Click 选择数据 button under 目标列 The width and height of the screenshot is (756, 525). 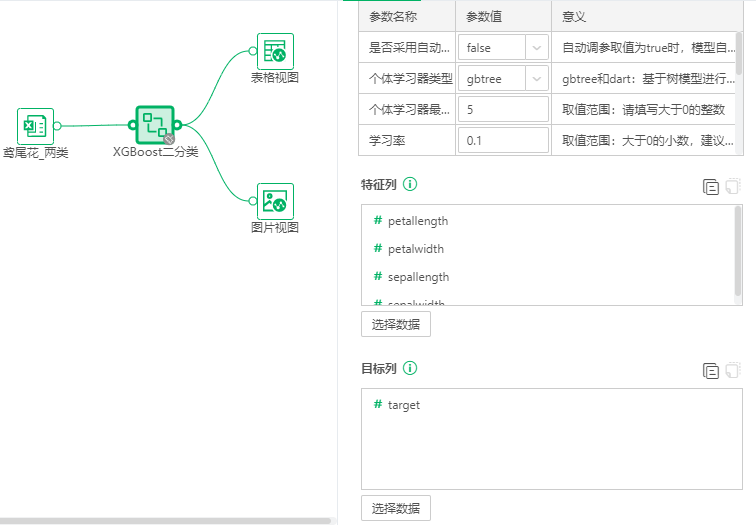[396, 508]
